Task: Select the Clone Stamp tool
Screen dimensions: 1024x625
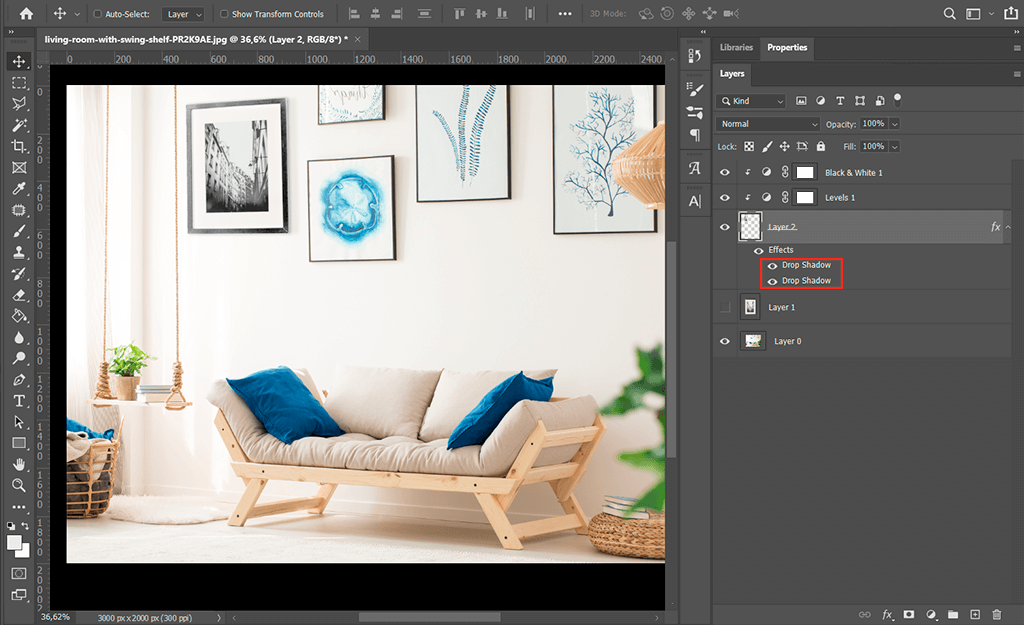Action: click(x=19, y=252)
